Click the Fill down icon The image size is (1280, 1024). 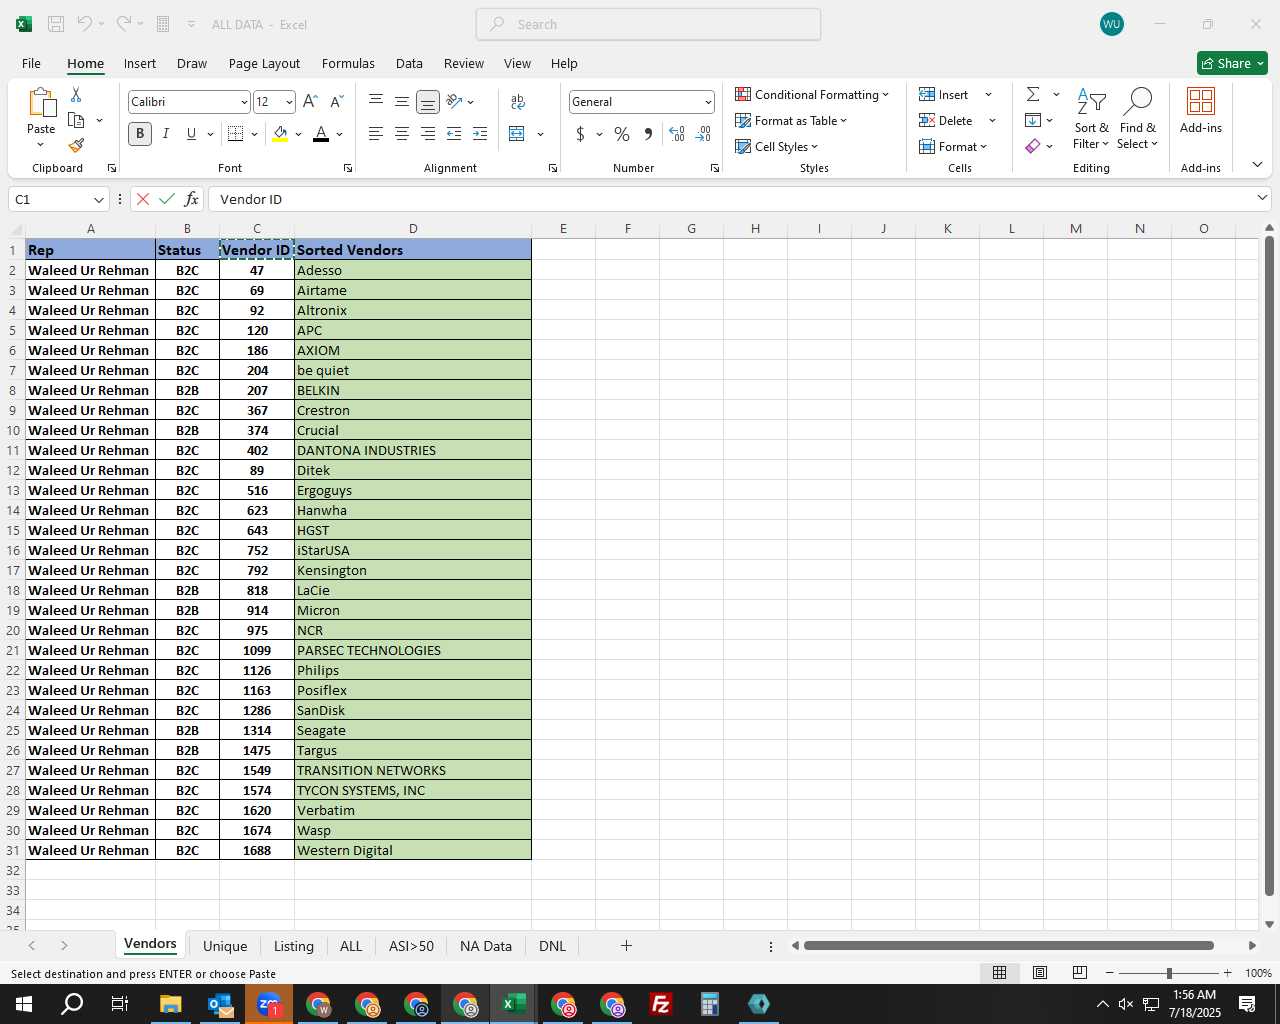(1033, 120)
